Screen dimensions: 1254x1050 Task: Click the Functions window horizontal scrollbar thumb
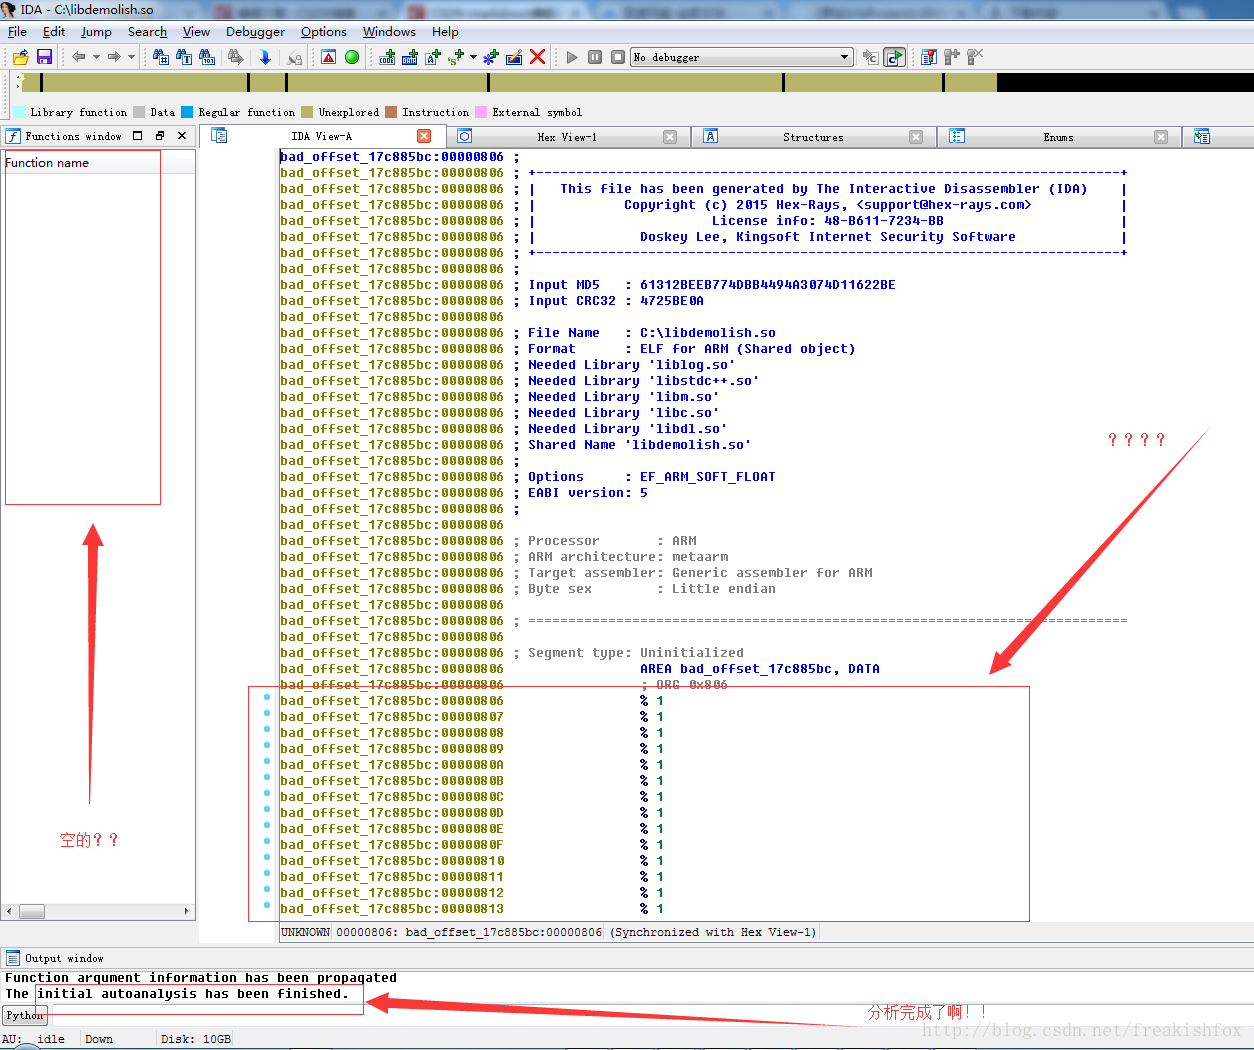point(32,911)
